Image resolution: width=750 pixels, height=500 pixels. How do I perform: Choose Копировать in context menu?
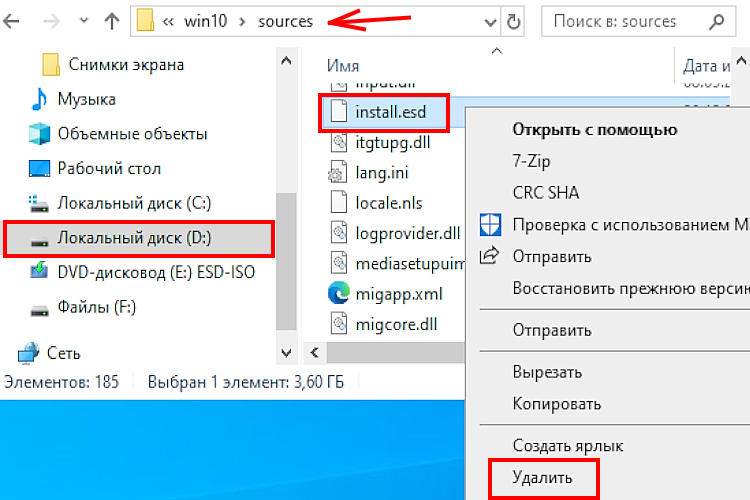tap(557, 404)
